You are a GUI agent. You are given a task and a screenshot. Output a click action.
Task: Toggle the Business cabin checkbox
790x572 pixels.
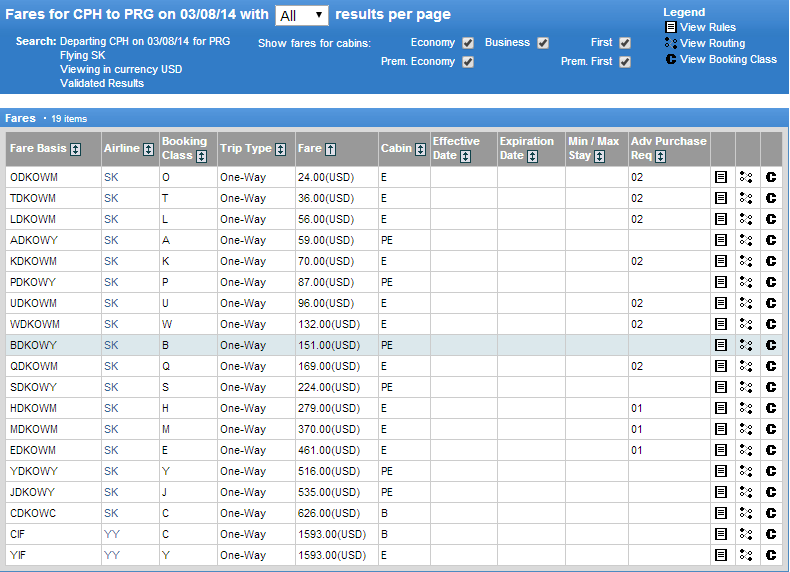pyautogui.click(x=543, y=43)
